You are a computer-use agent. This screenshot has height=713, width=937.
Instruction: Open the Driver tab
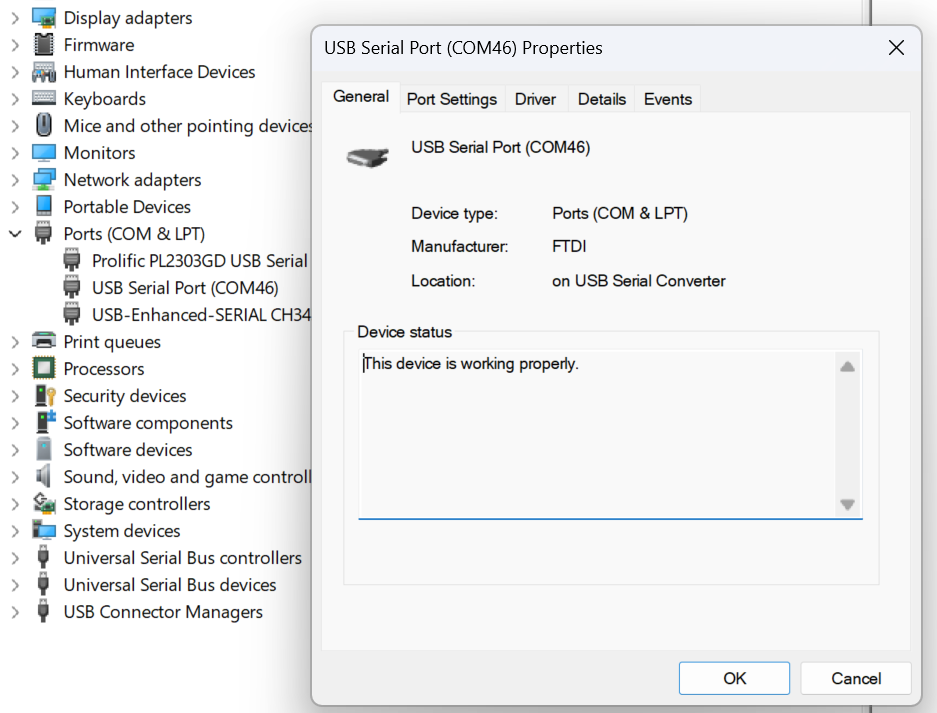click(535, 99)
